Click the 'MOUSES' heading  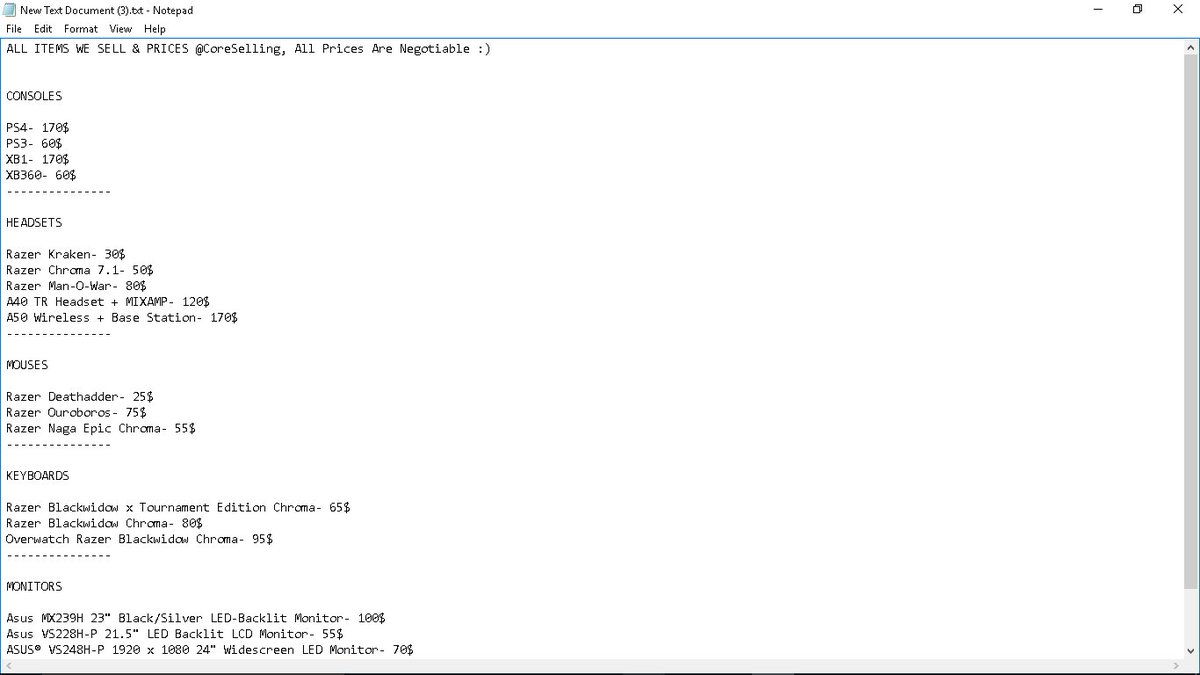[27, 365]
